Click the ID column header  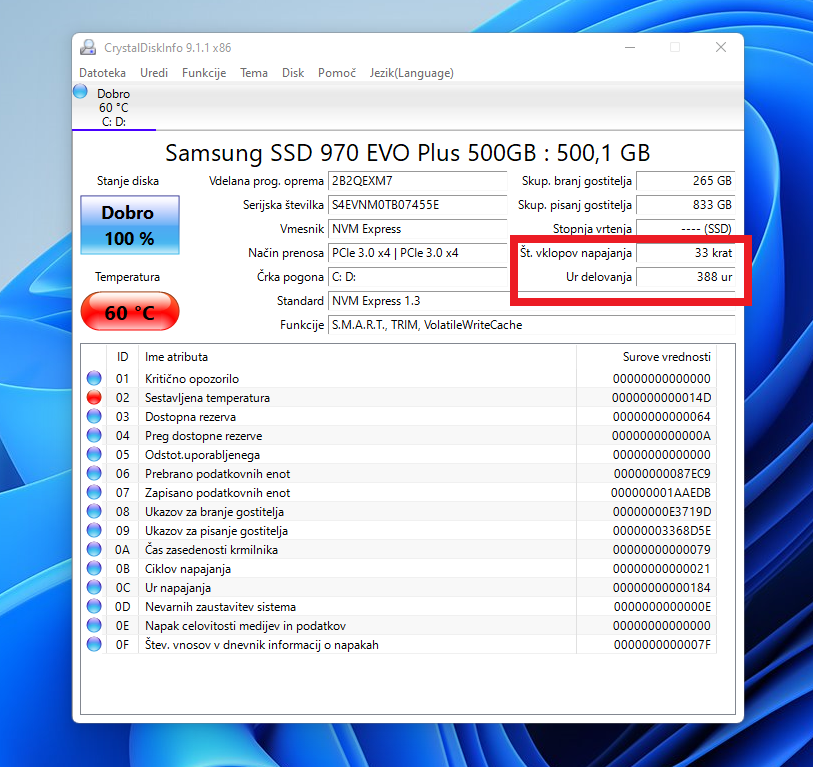coord(122,357)
